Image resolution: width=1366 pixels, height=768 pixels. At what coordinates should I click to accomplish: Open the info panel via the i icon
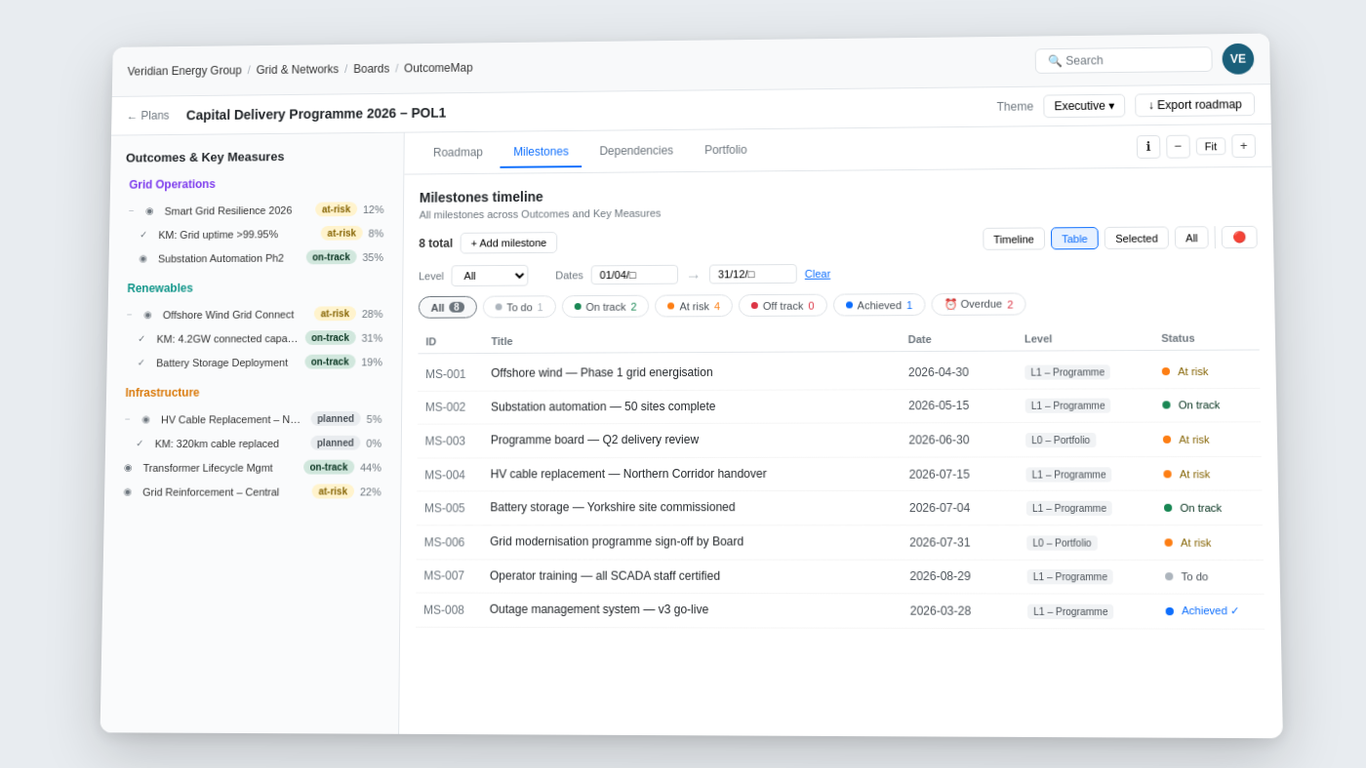pyautogui.click(x=1148, y=146)
